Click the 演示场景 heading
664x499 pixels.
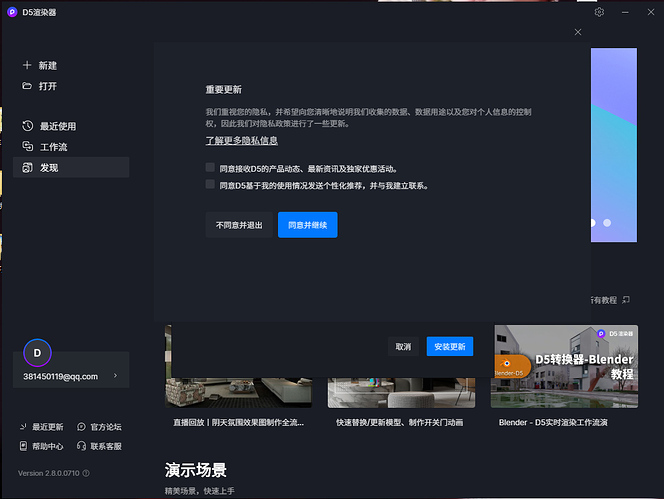pyautogui.click(x=196, y=470)
